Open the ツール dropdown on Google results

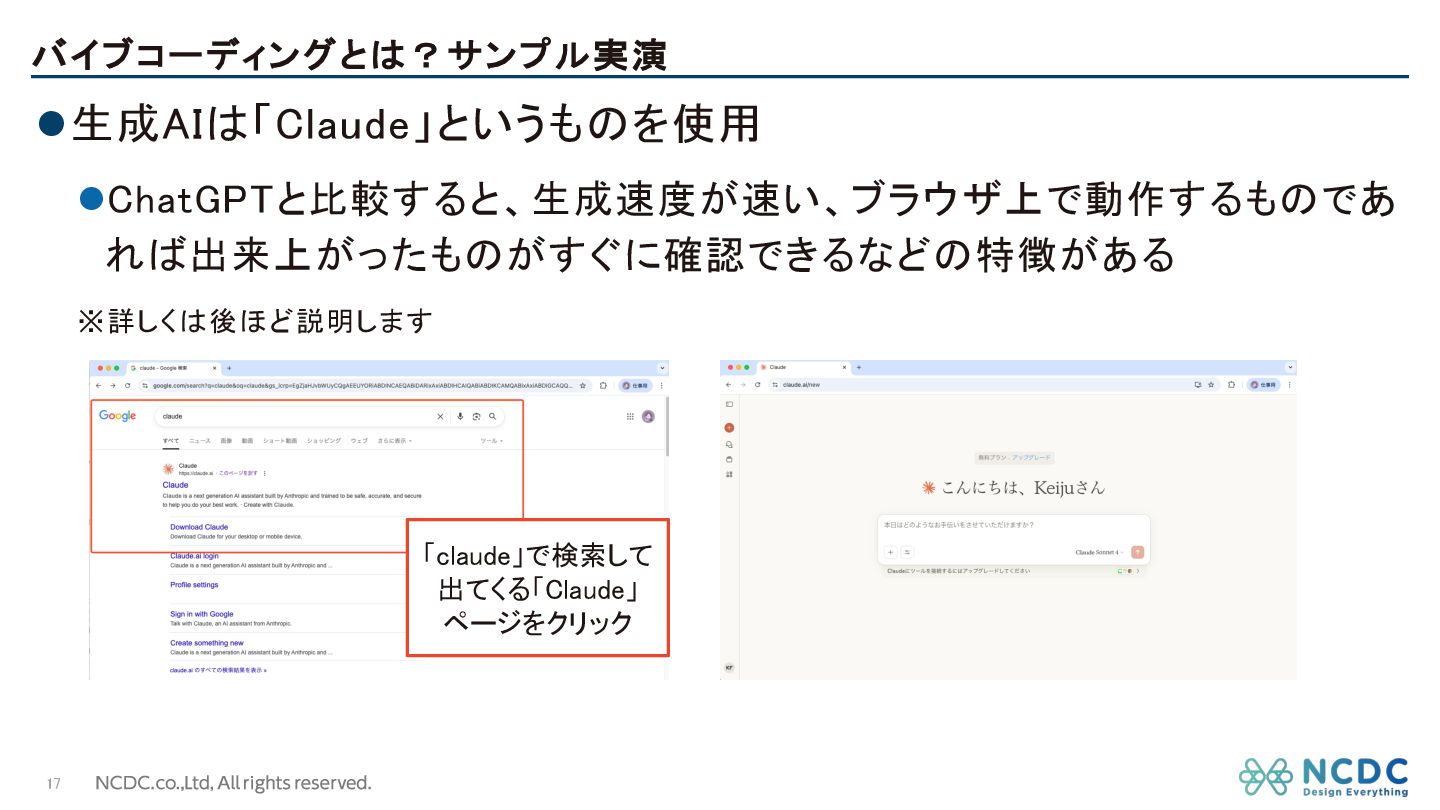[492, 441]
